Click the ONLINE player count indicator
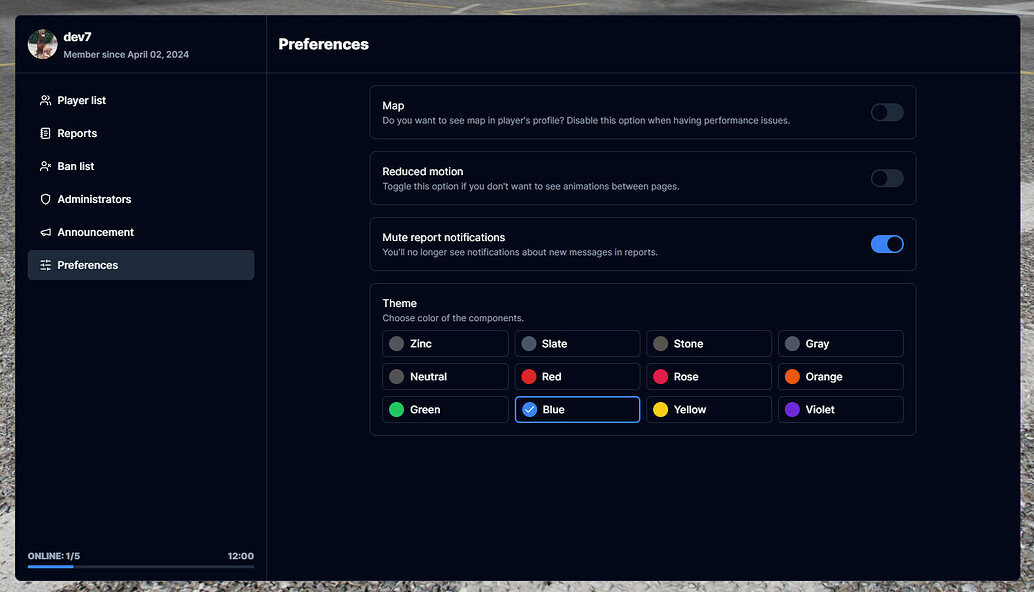The width and height of the screenshot is (1034, 592). [52, 555]
